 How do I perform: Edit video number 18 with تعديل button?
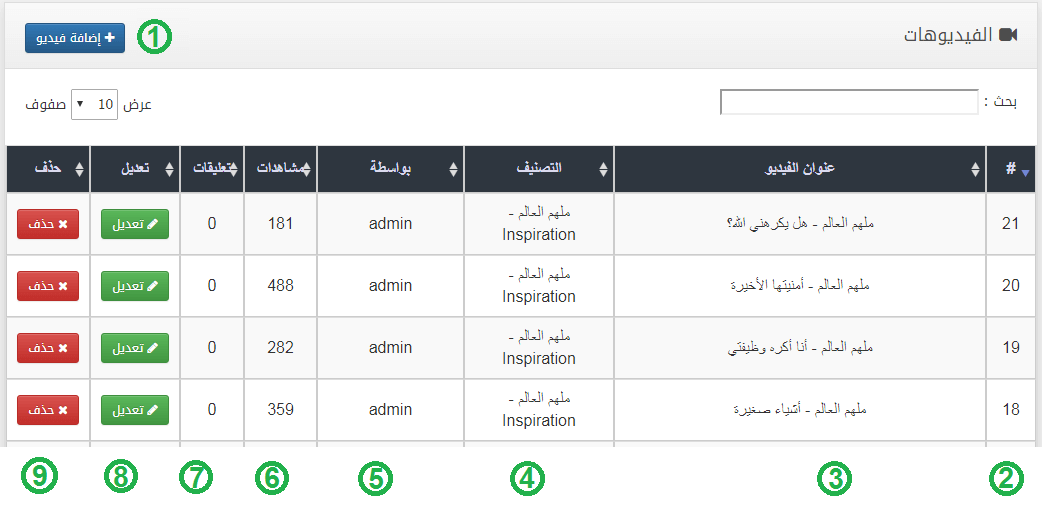coord(135,410)
